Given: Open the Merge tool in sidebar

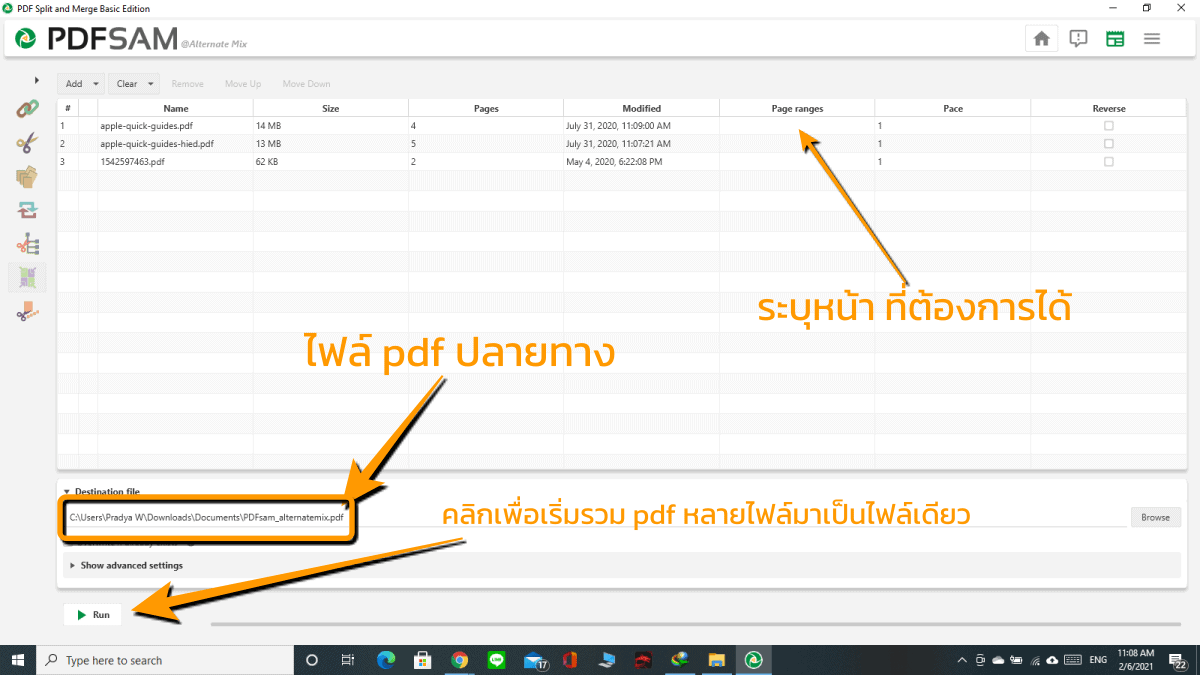Looking at the screenshot, I should point(27,109).
